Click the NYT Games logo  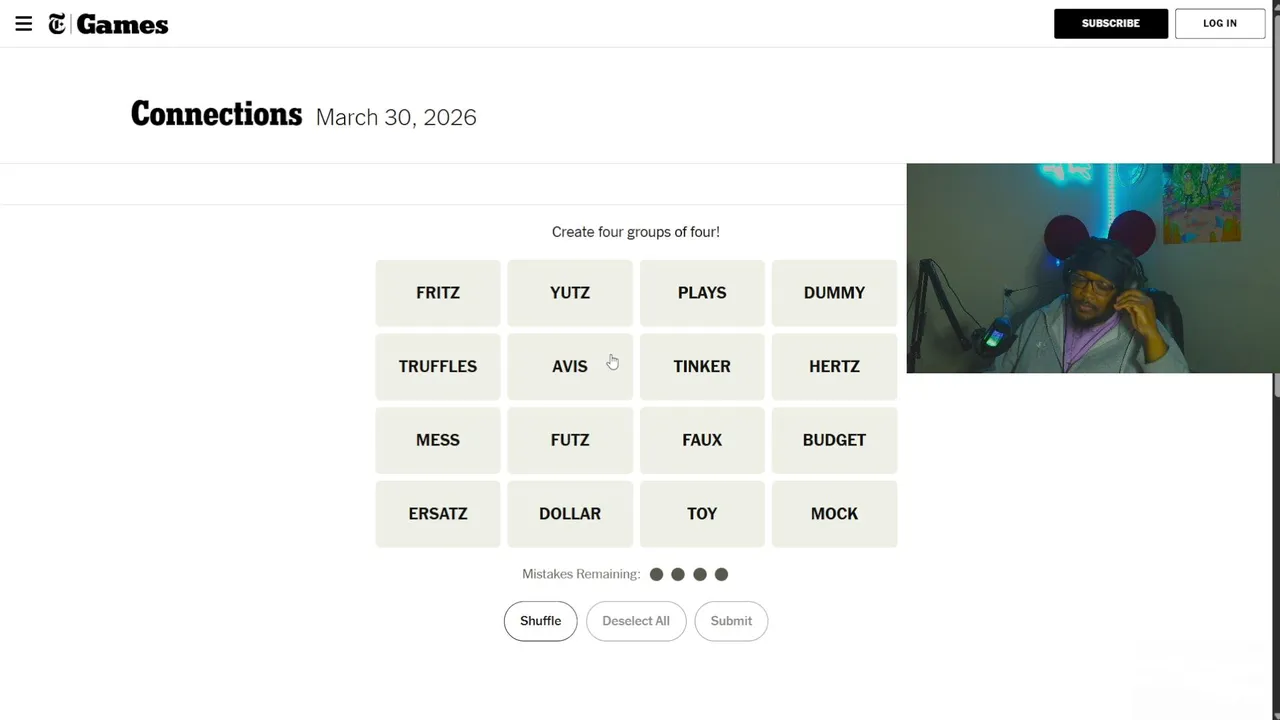[108, 24]
